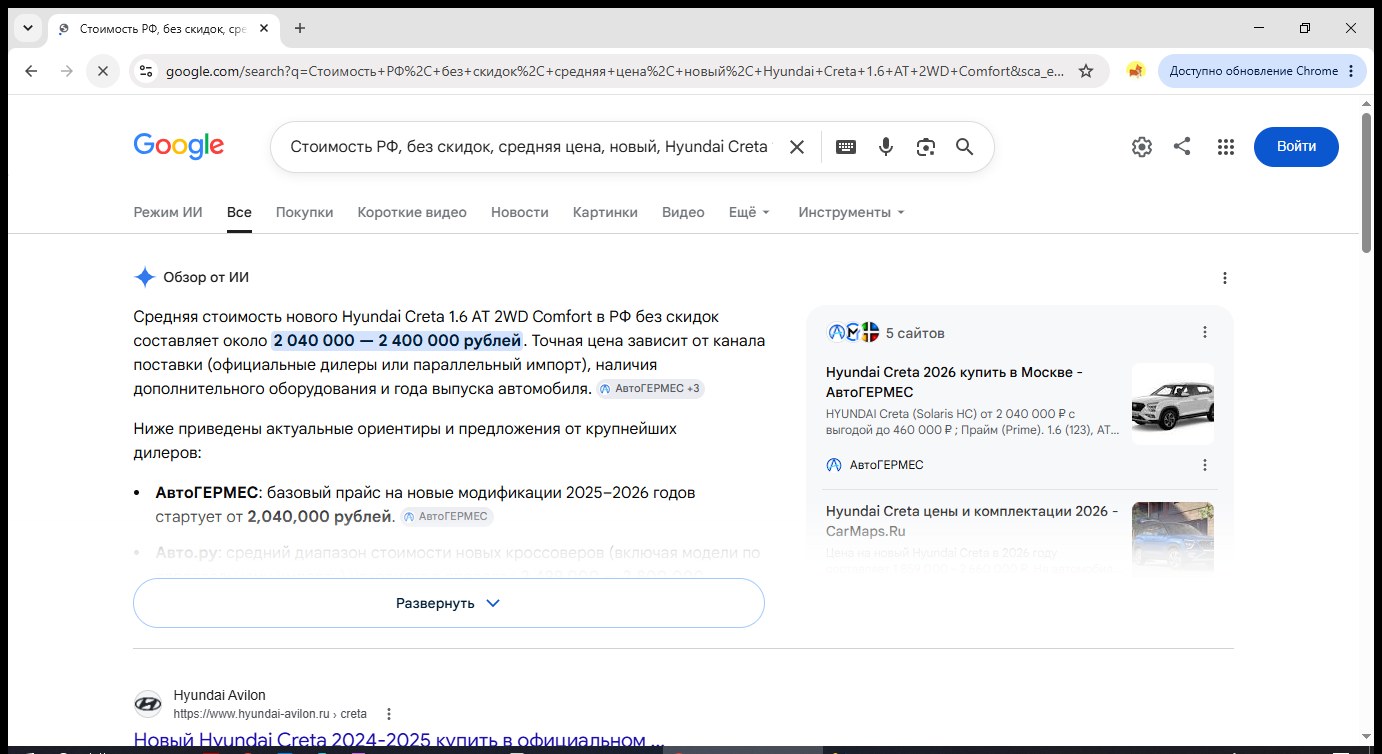Go to the Google homepage via the logo
This screenshot has height=754, width=1382.
pyautogui.click(x=179, y=146)
